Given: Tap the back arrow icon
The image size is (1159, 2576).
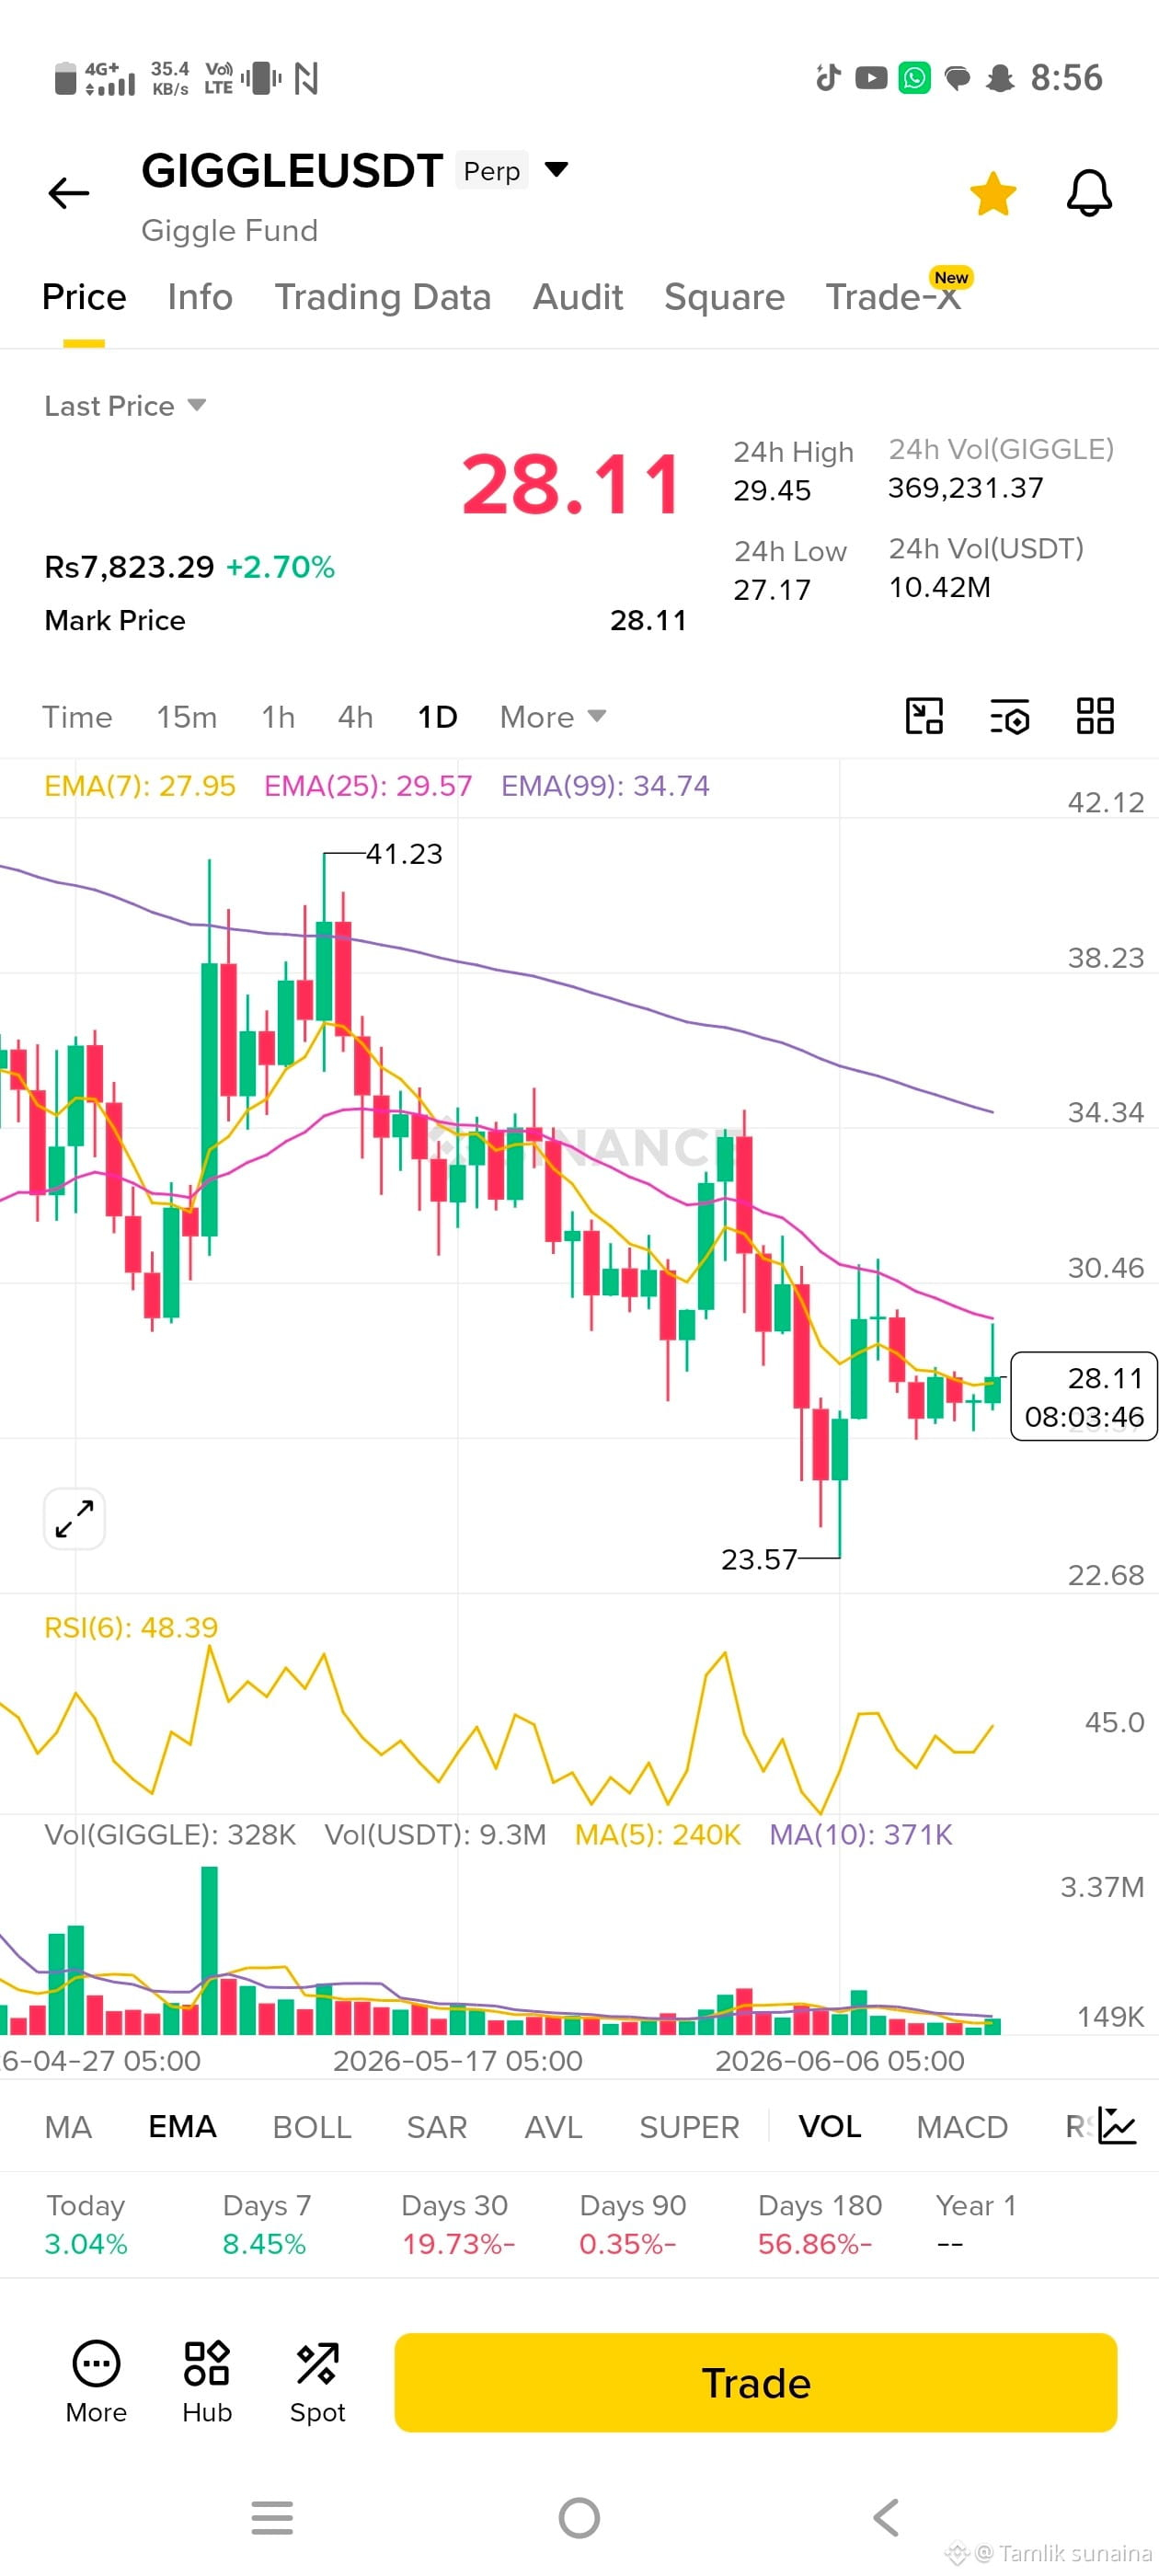Looking at the screenshot, I should click(x=68, y=193).
